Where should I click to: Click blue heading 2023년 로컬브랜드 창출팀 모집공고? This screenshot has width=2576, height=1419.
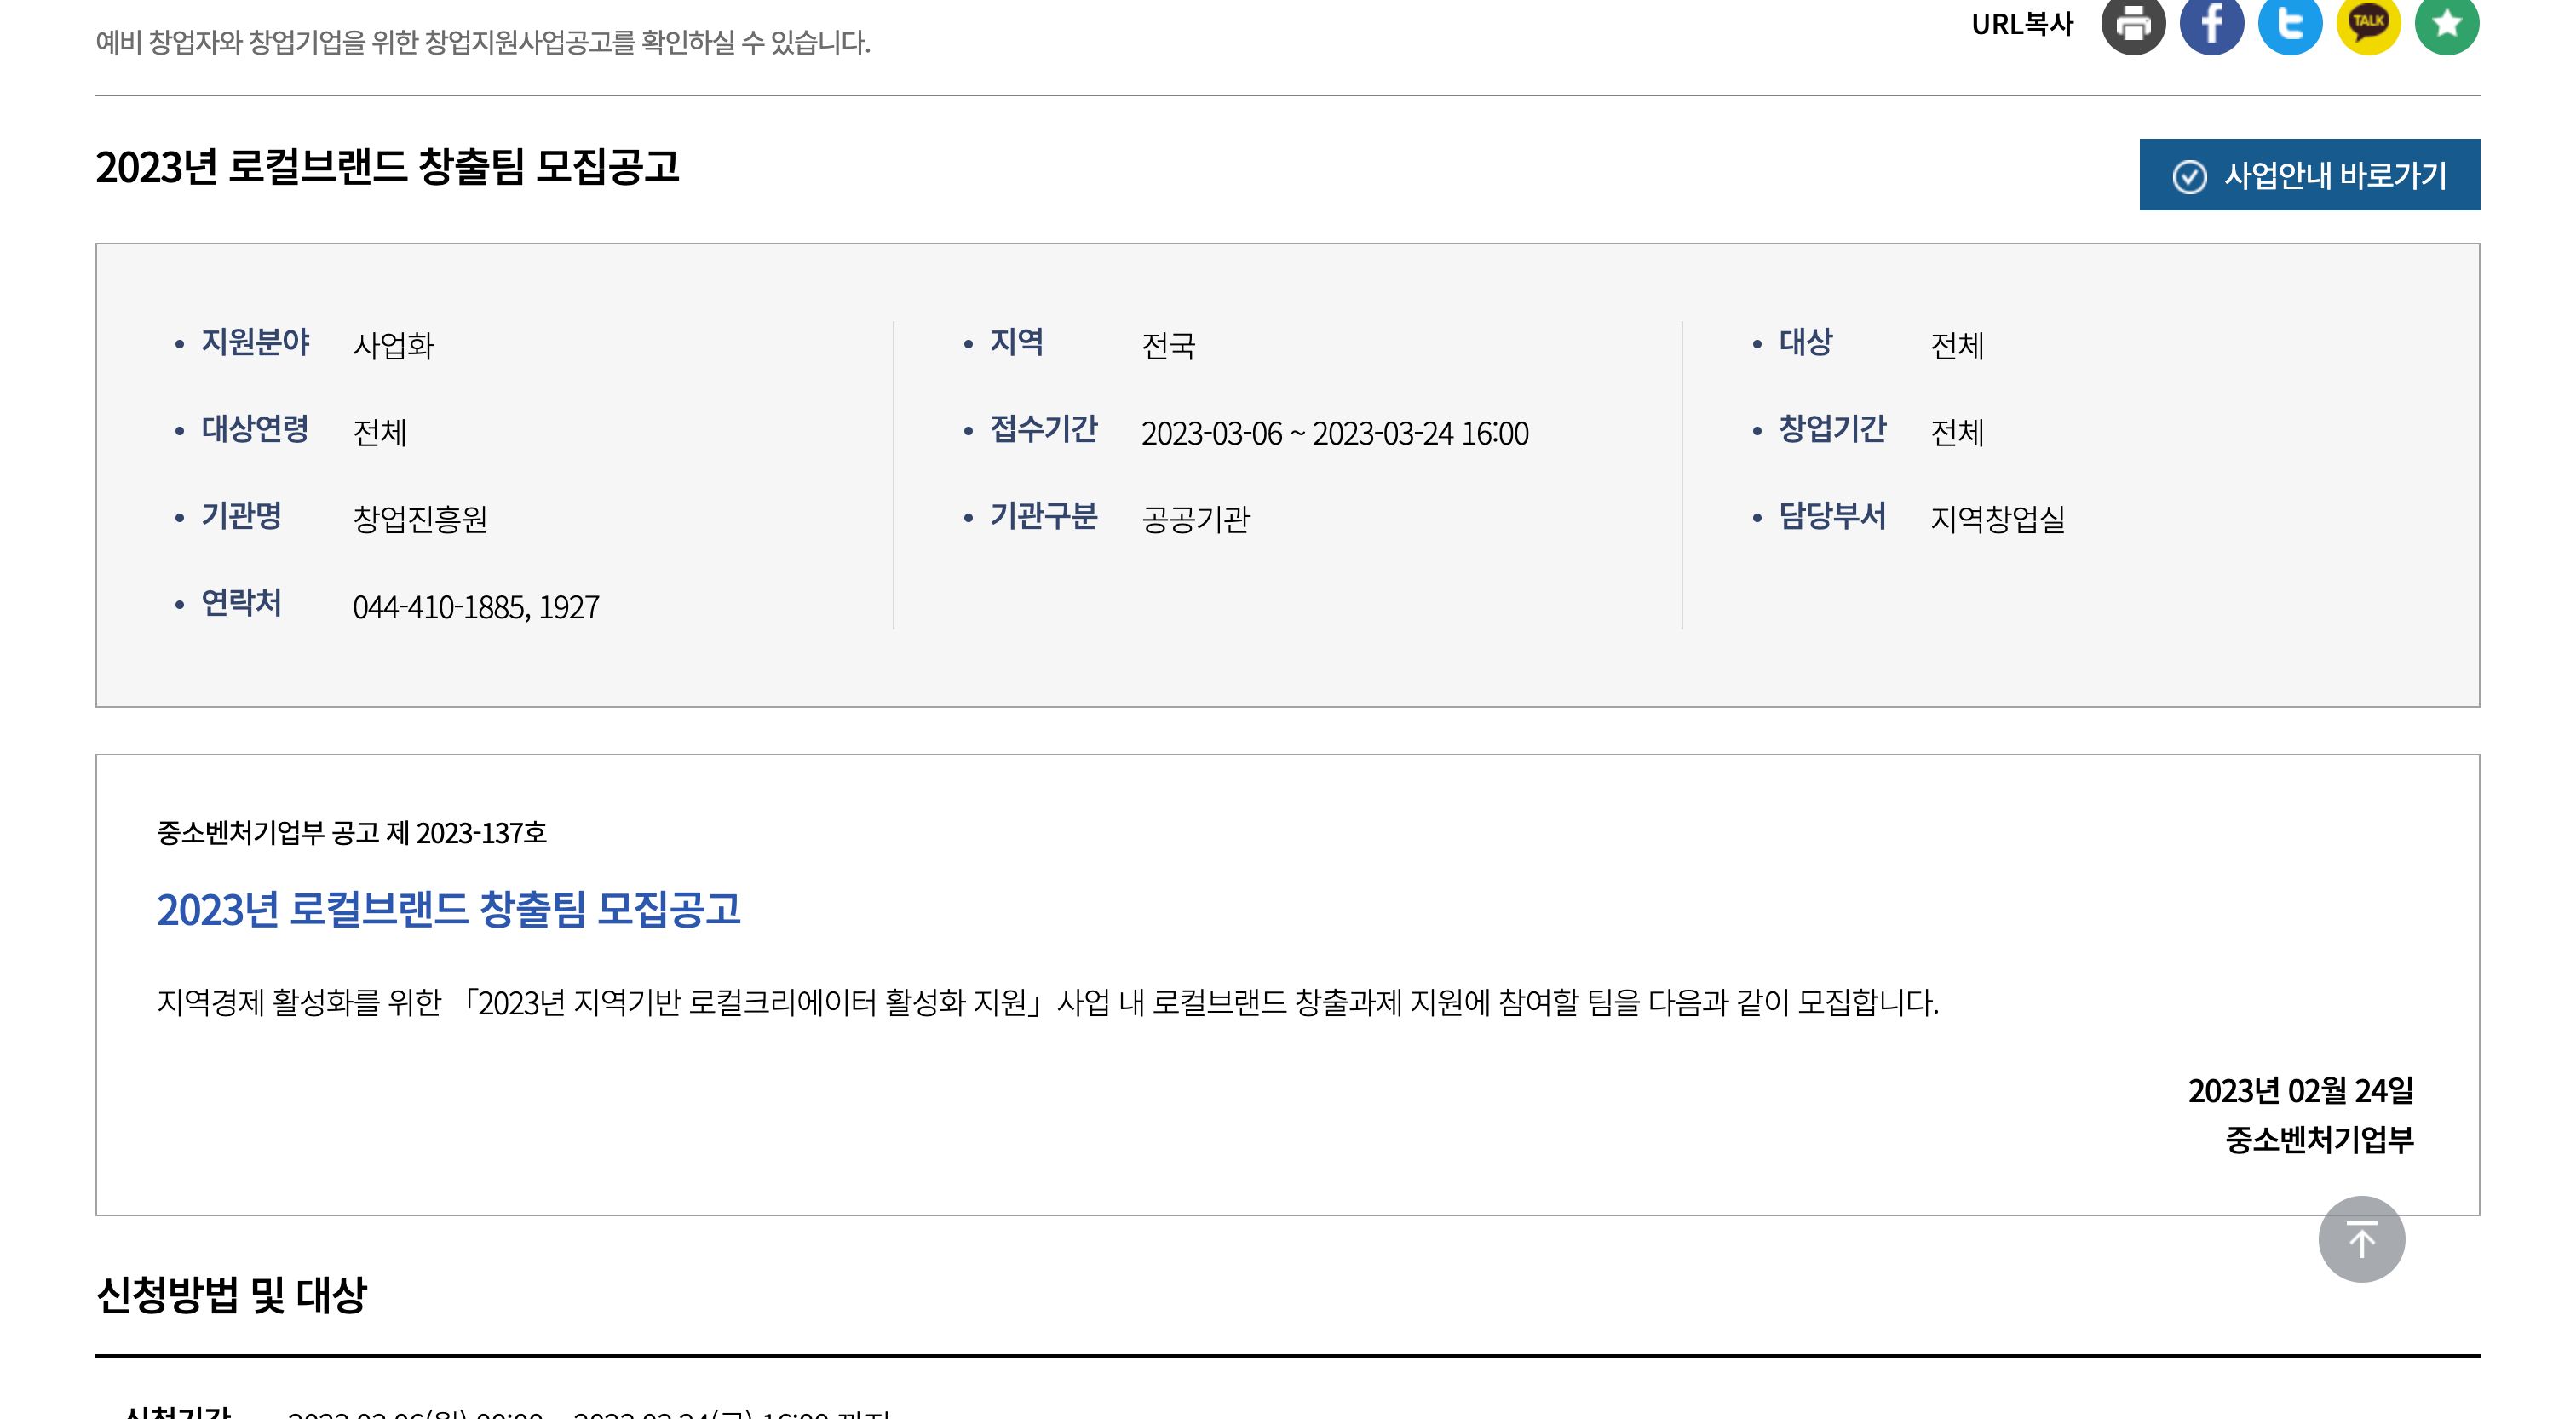[448, 909]
